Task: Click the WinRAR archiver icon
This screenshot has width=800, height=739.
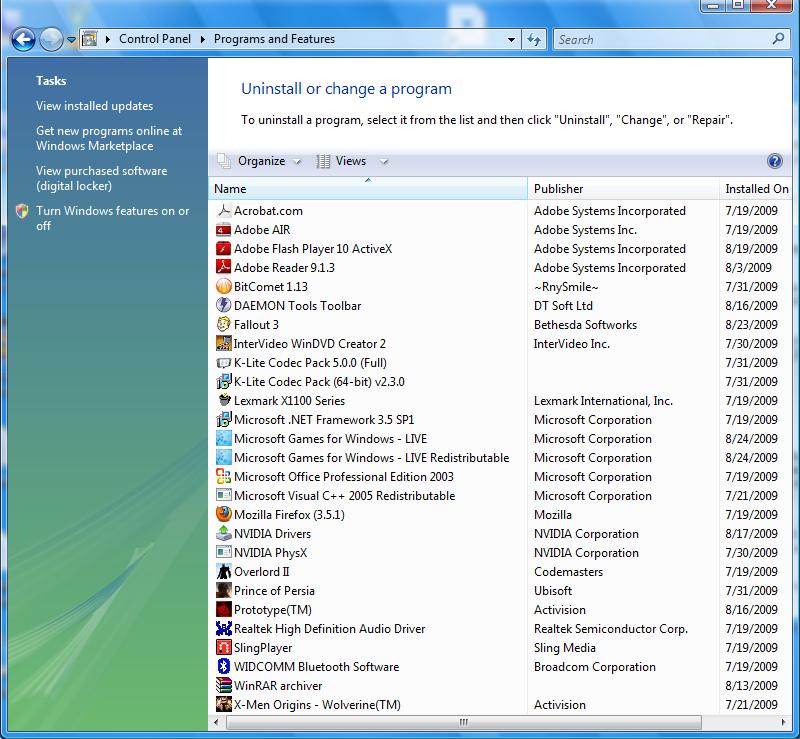Action: tap(222, 686)
